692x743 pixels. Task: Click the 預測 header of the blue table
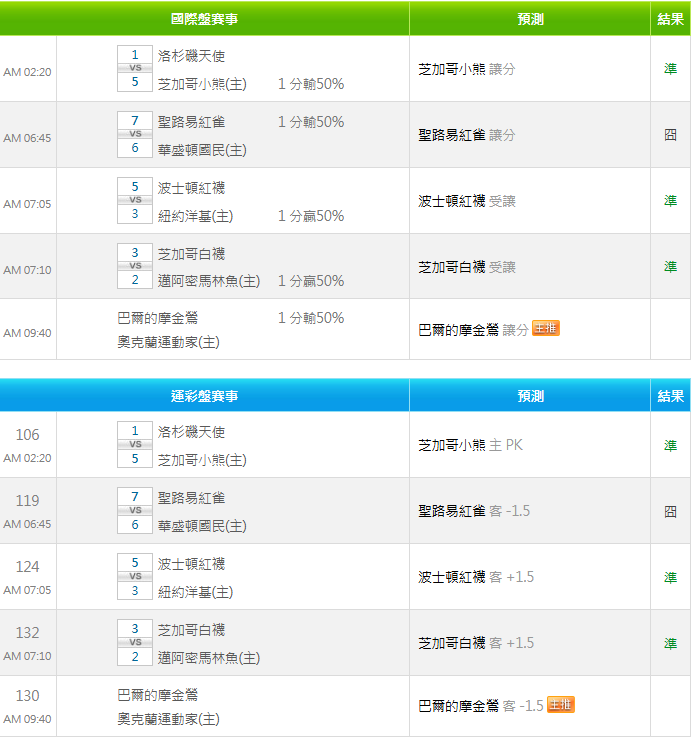(530, 396)
